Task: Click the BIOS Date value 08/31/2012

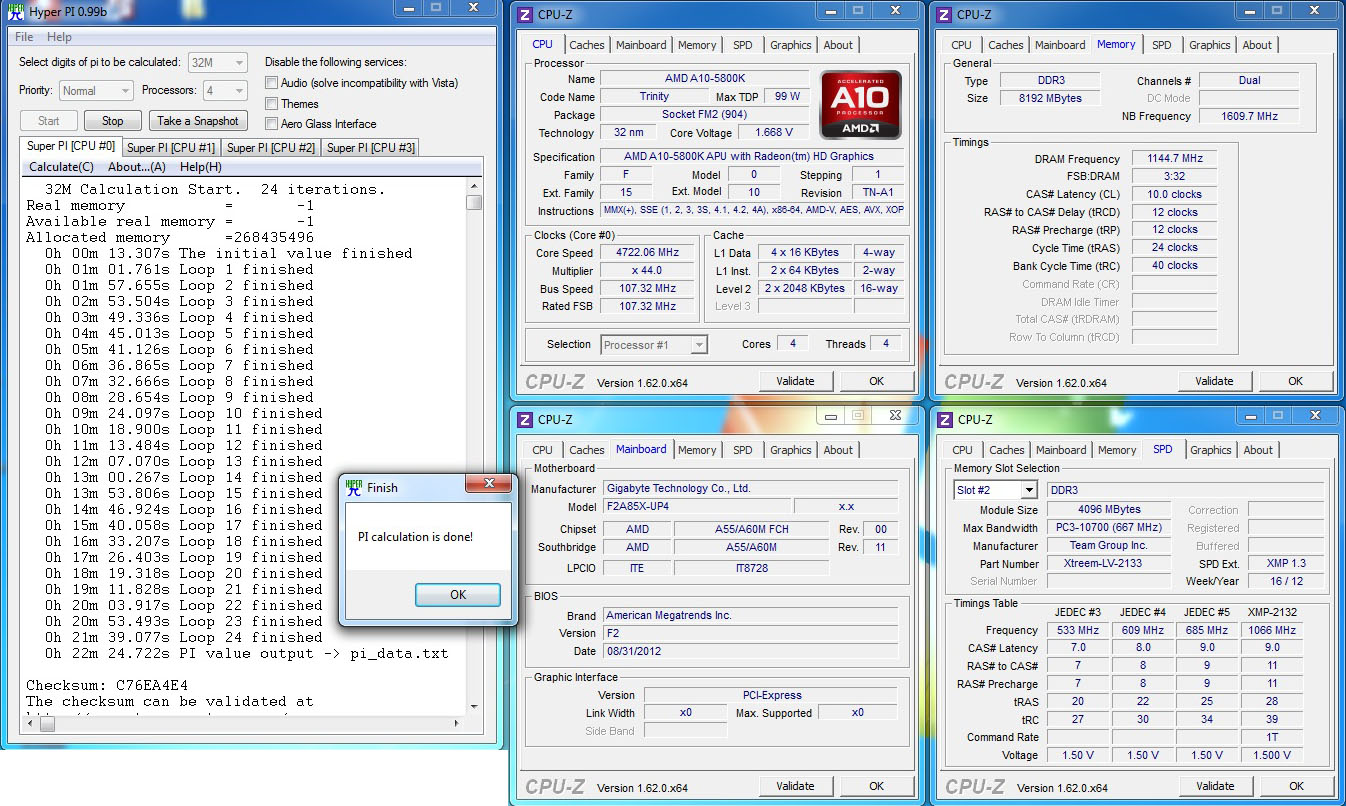Action: (751, 651)
